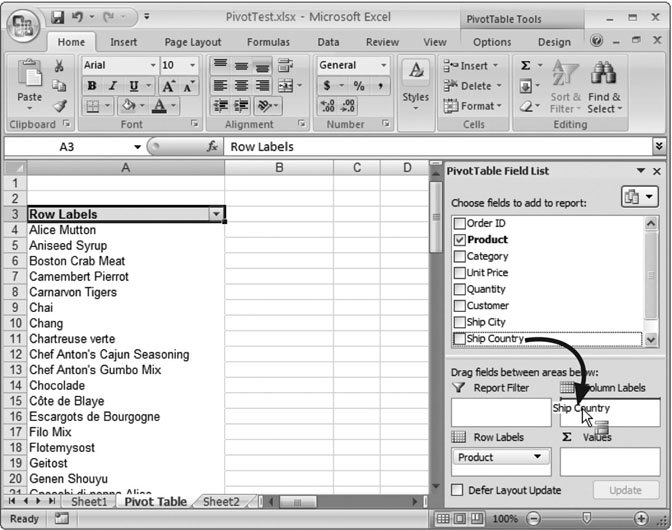The image size is (672, 530).
Task: Click the Update button
Action: point(625,490)
